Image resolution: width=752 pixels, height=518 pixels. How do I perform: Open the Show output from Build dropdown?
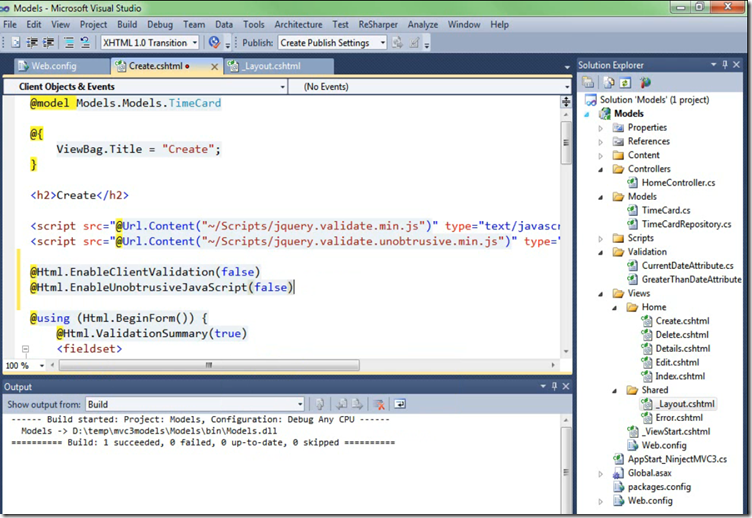click(x=300, y=404)
